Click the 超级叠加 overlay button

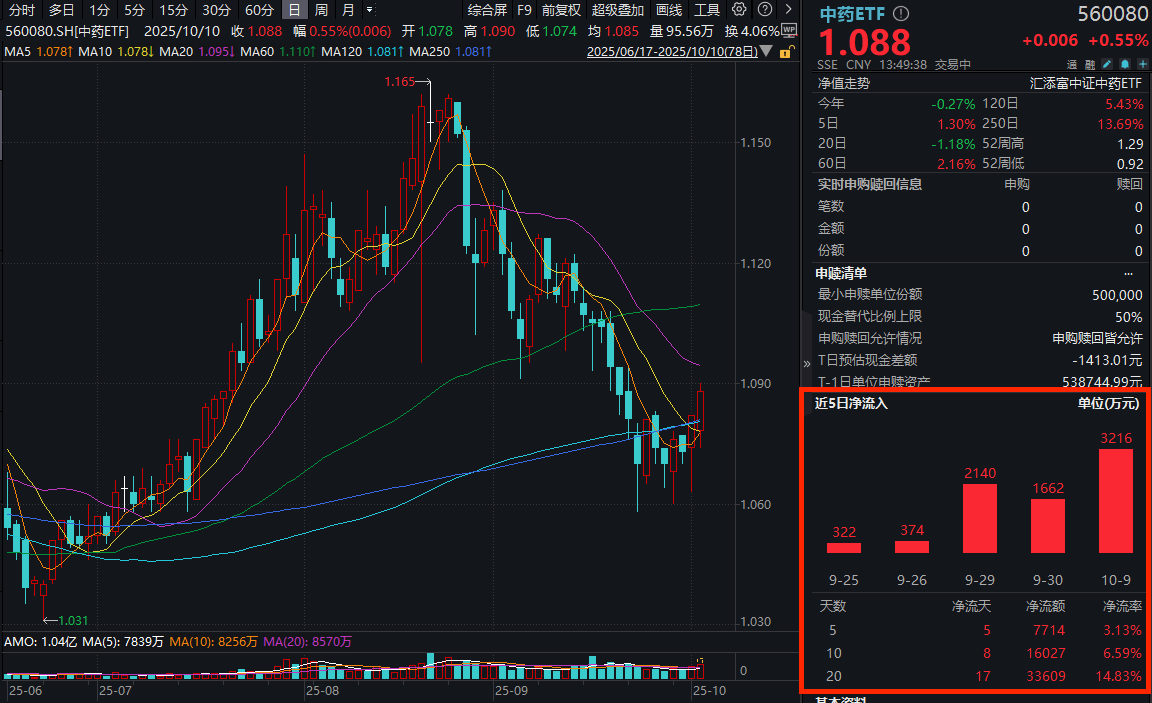coord(618,10)
